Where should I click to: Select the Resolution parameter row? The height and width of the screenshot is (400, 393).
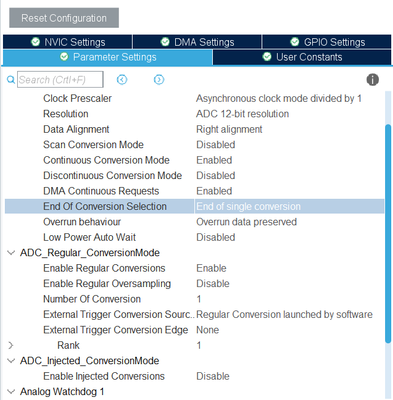pos(66,114)
